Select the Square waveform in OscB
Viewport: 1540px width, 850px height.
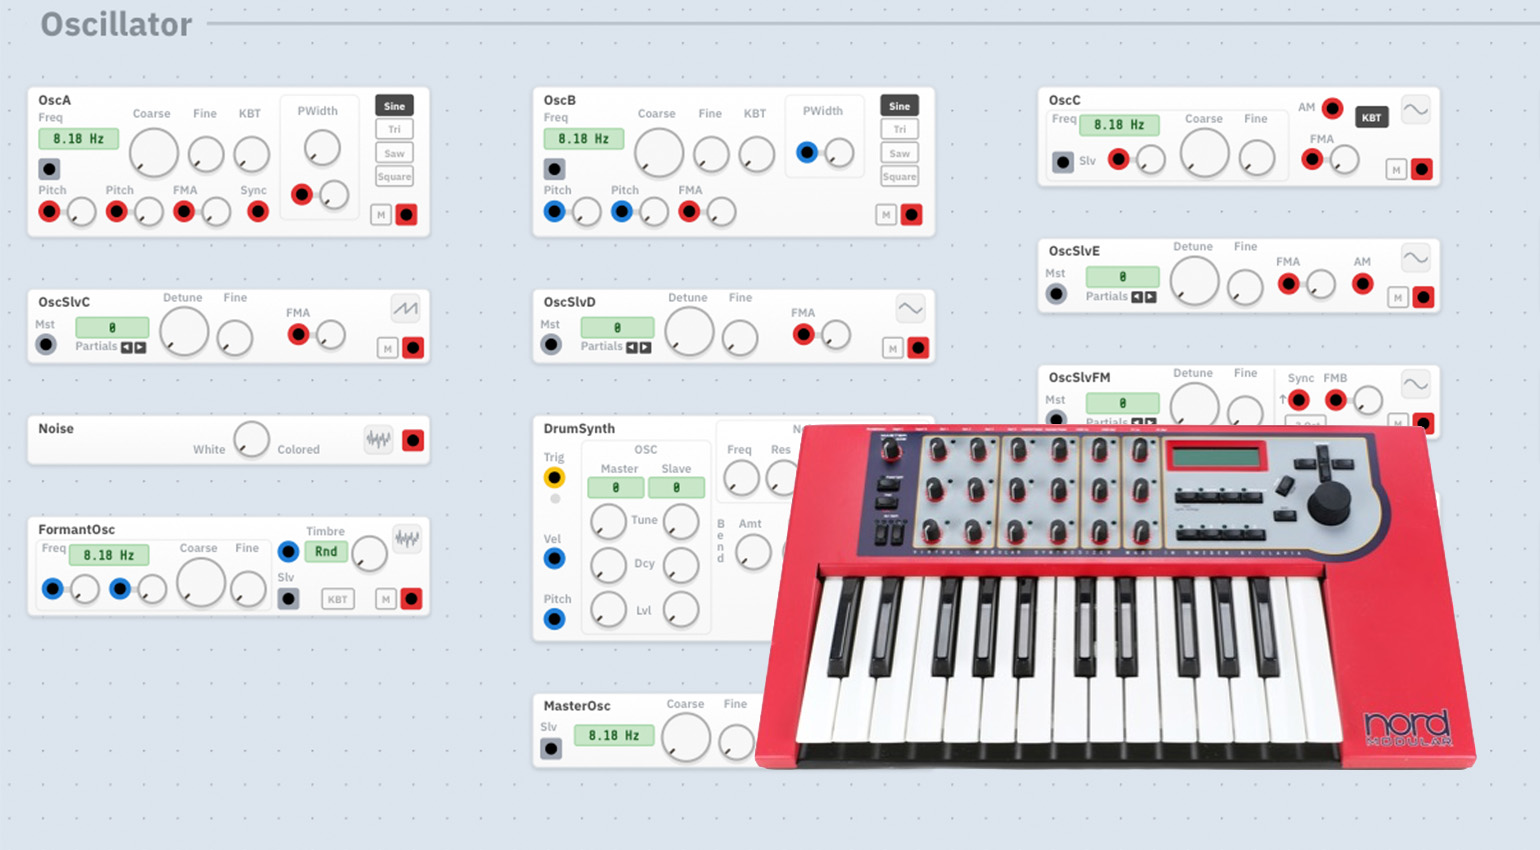899,177
